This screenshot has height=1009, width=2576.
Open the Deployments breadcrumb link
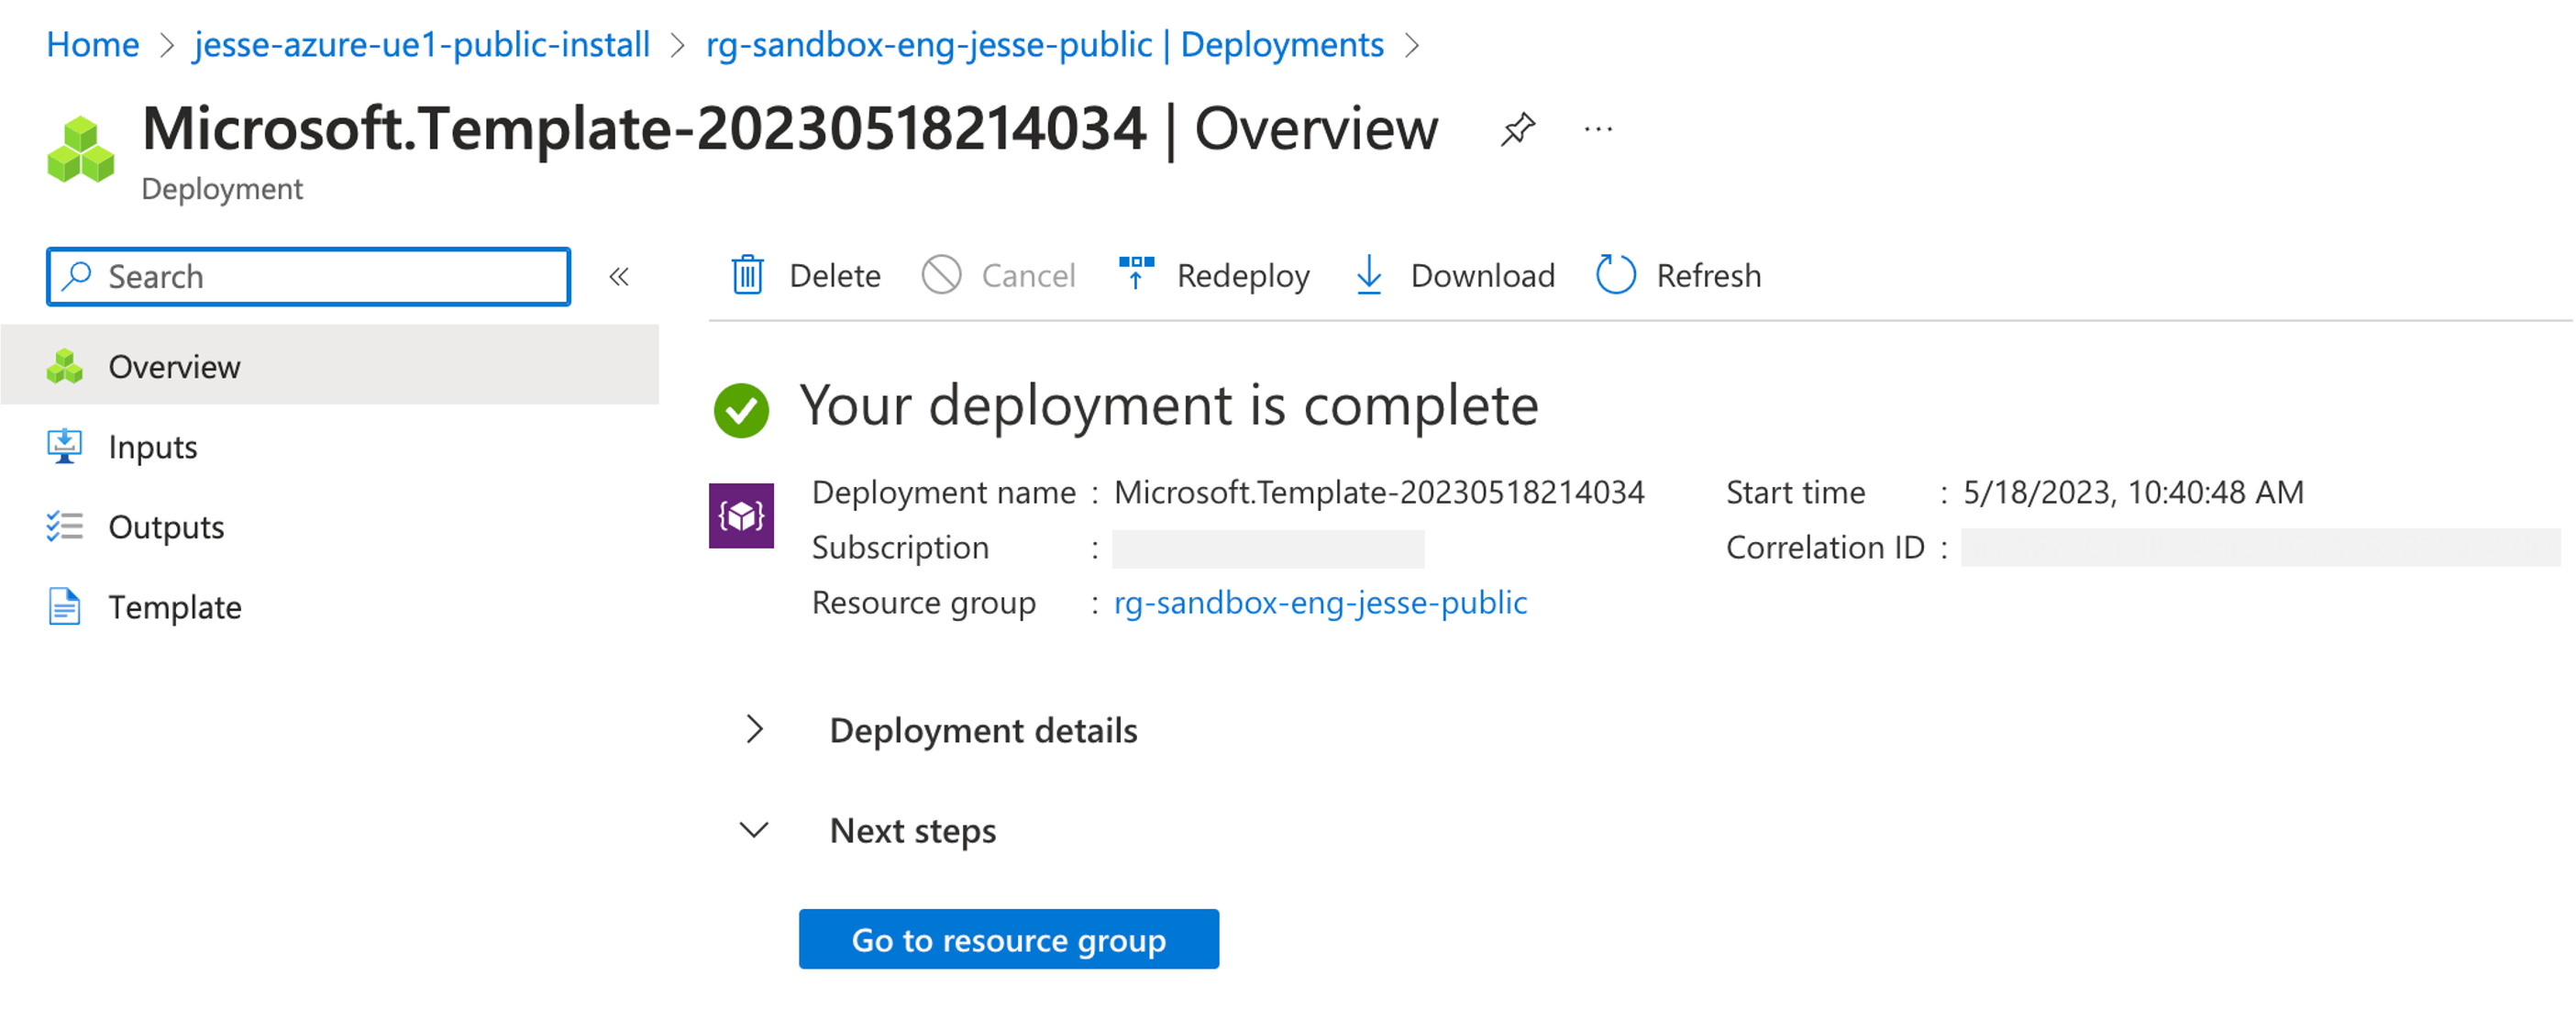pyautogui.click(x=1045, y=44)
